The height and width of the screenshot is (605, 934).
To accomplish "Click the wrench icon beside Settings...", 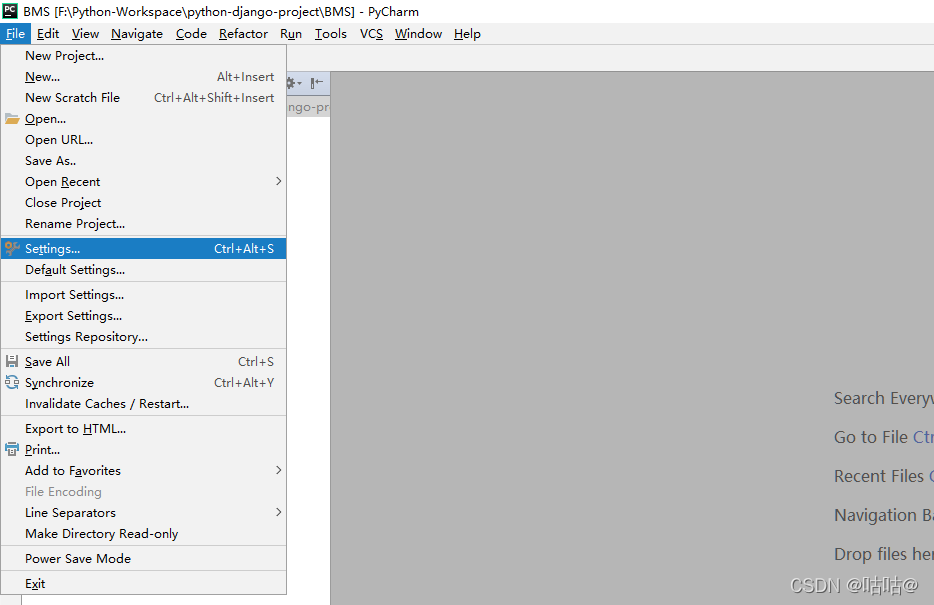I will 12,248.
